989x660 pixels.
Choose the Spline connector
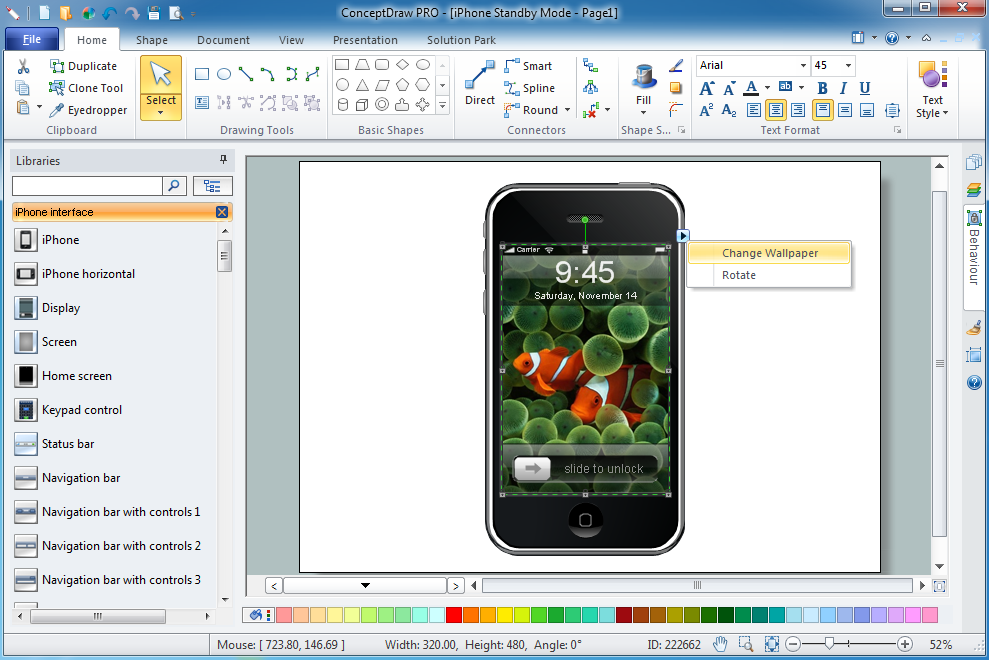pos(529,88)
